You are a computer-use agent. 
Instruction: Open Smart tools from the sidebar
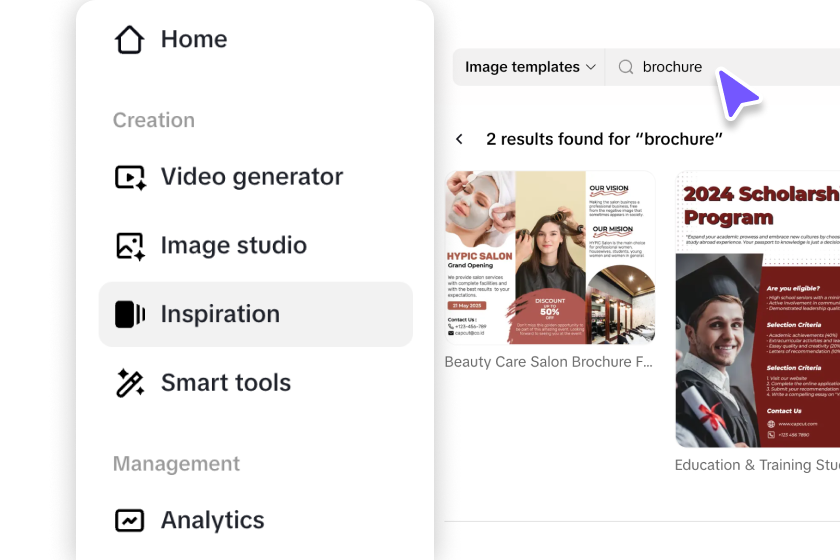point(225,383)
